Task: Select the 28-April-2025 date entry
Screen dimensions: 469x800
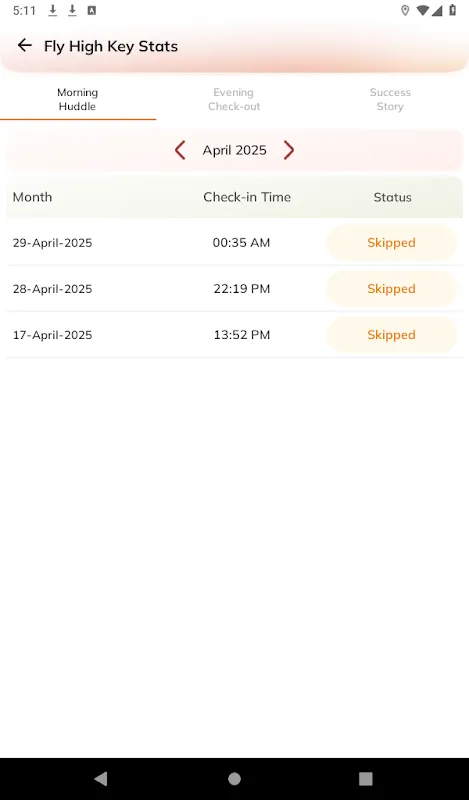Action: (53, 289)
